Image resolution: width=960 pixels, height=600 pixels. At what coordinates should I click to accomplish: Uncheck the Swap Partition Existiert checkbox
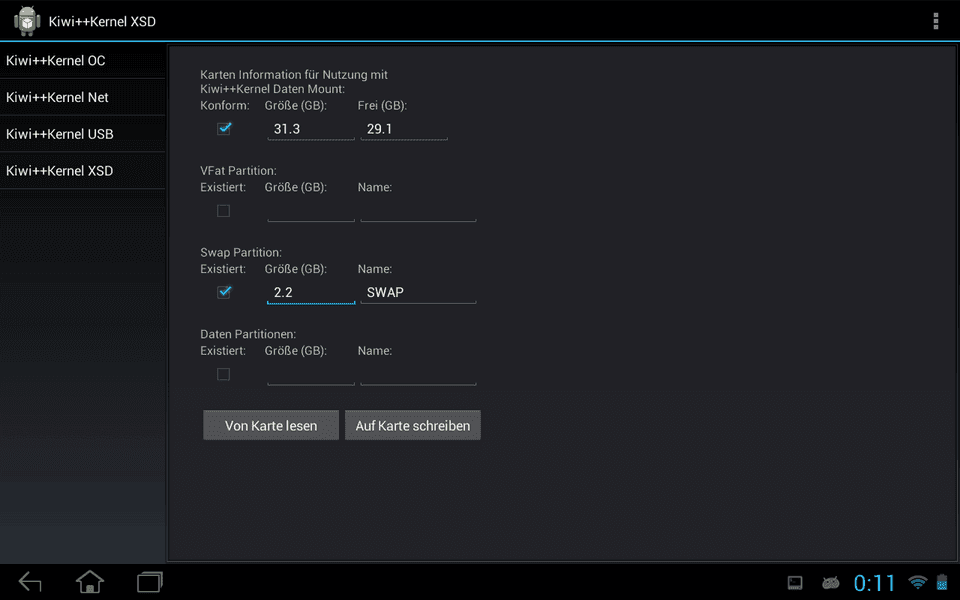pos(223,292)
